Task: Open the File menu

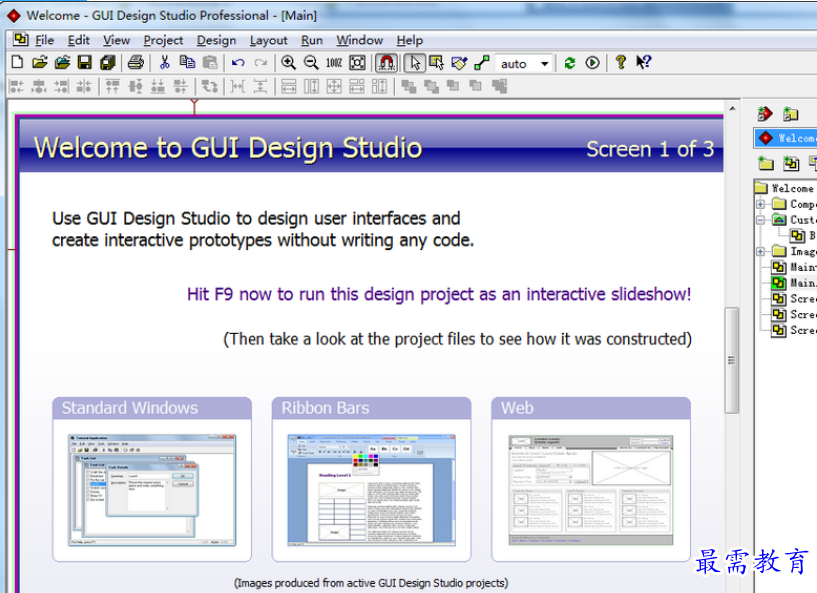Action: (x=44, y=40)
